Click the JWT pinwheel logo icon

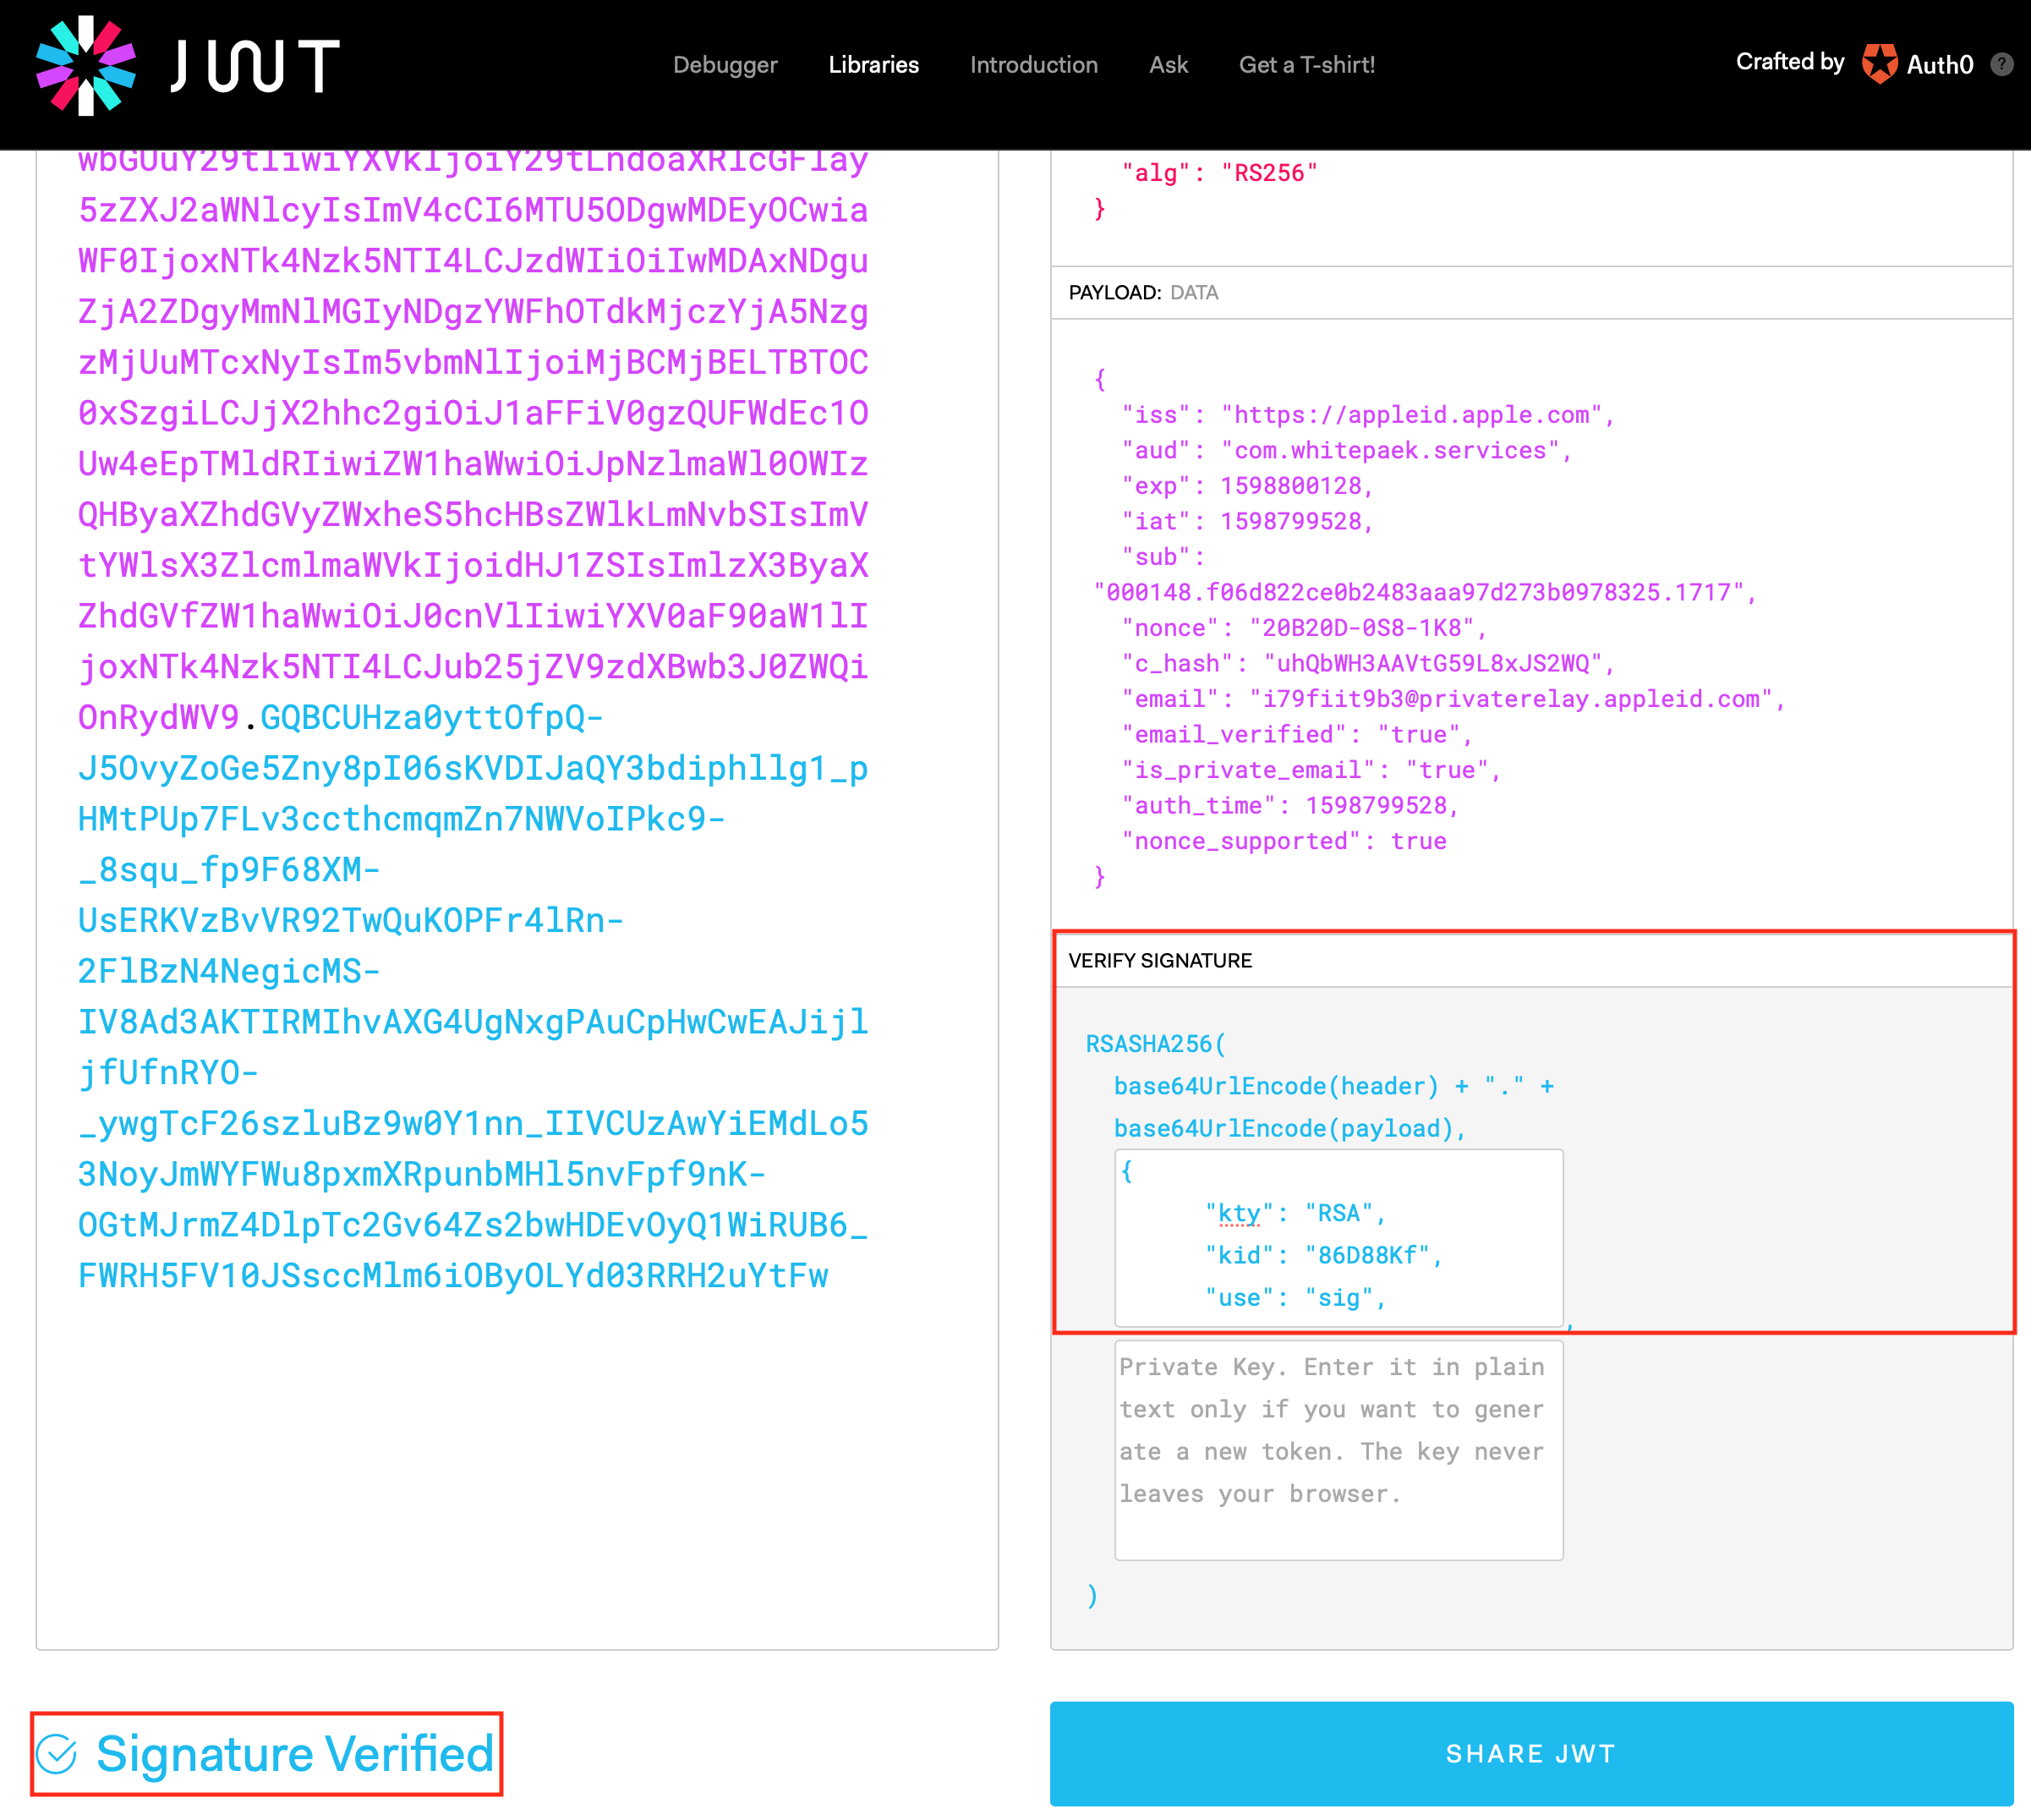pos(86,65)
